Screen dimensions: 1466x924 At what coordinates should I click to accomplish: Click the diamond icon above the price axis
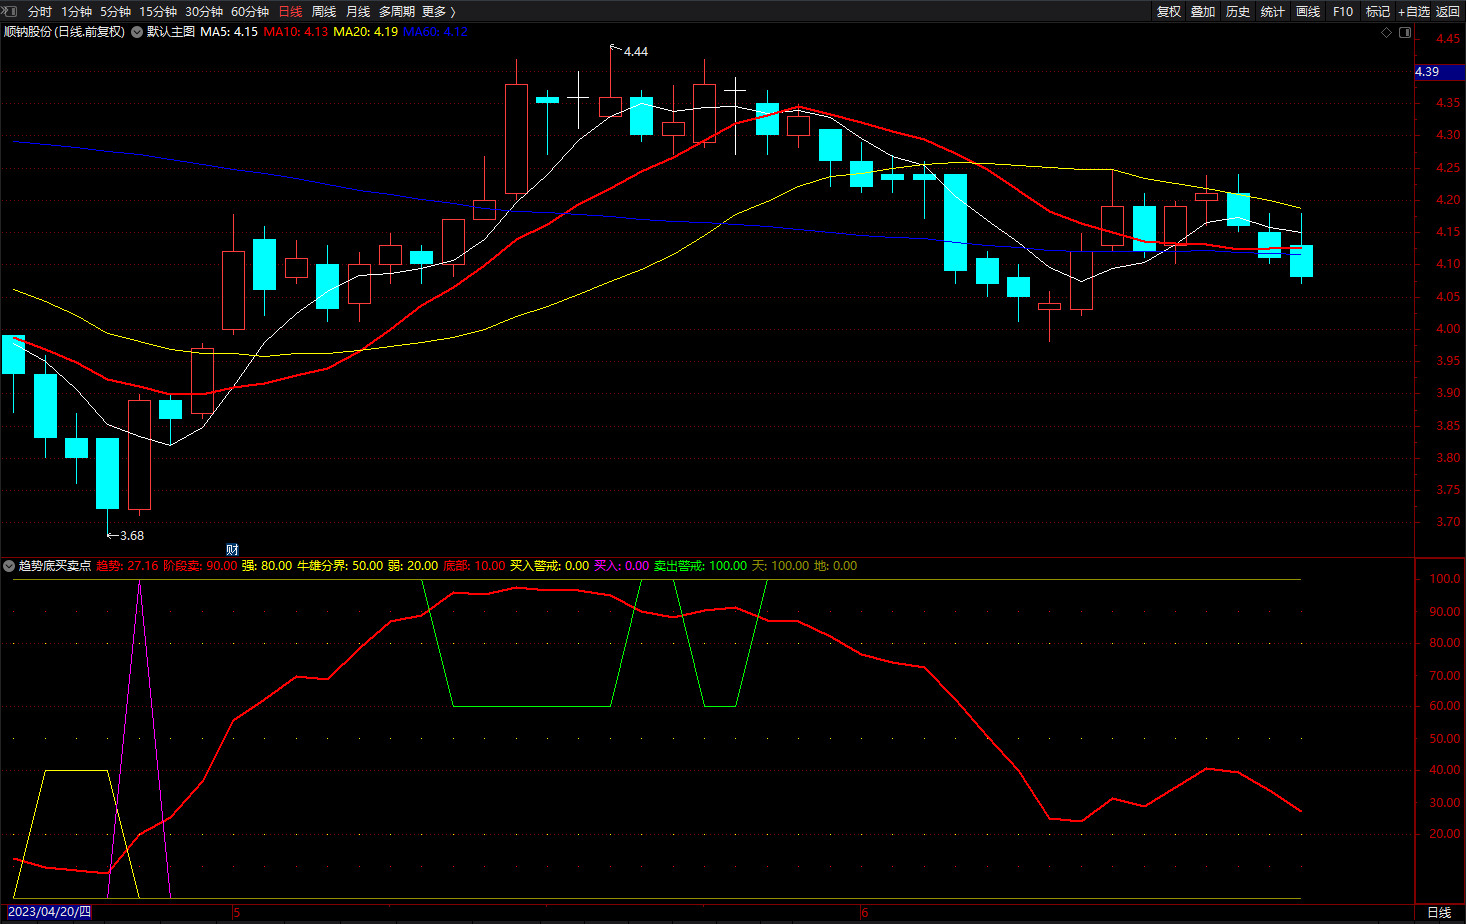click(1386, 32)
